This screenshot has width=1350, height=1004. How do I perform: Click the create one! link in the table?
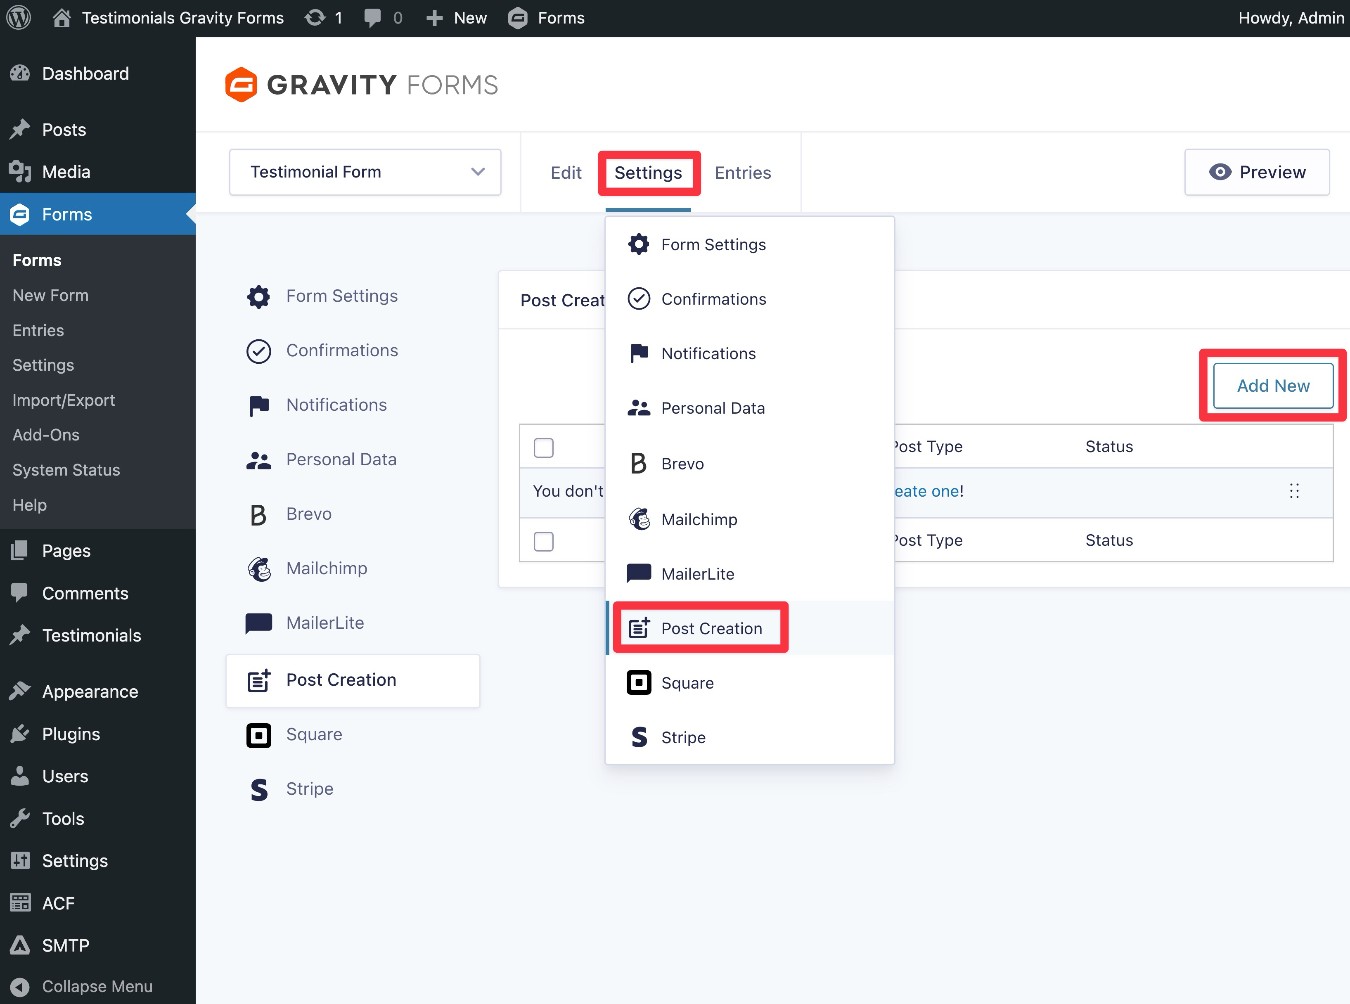(932, 491)
